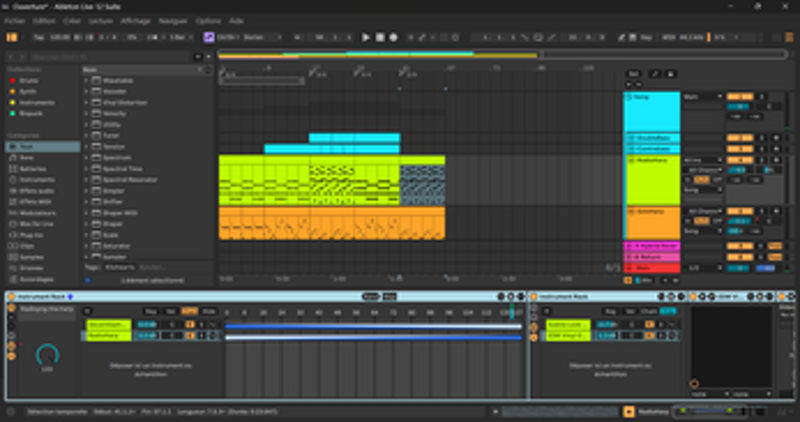Open the Aide menu
Viewport: 800px width, 422px height.
point(236,21)
